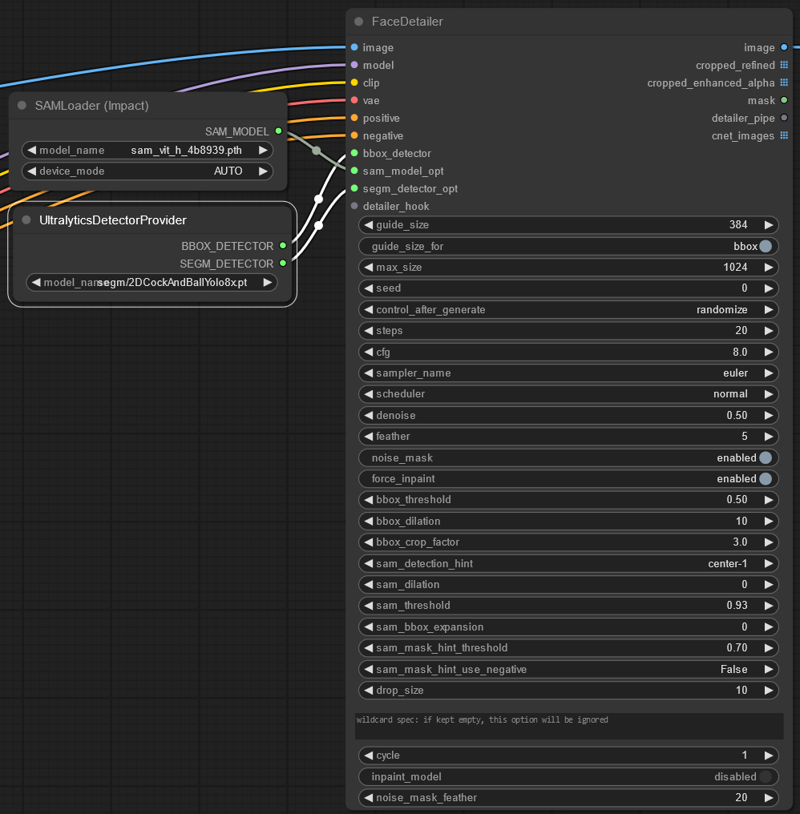
Task: Click the wildcard spec text field
Action: point(569,726)
